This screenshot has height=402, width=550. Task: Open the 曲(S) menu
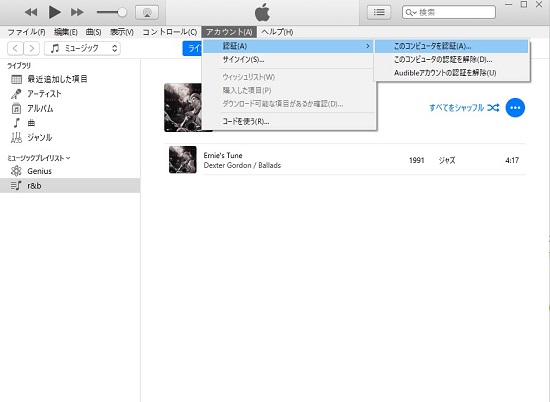point(93,32)
